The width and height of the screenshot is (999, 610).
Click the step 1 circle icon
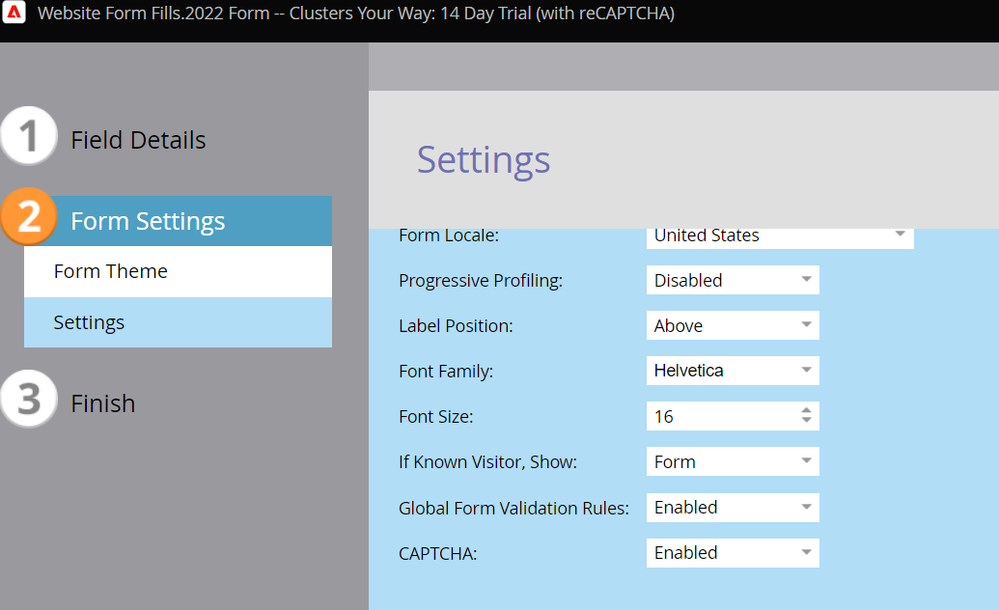pyautogui.click(x=29, y=136)
